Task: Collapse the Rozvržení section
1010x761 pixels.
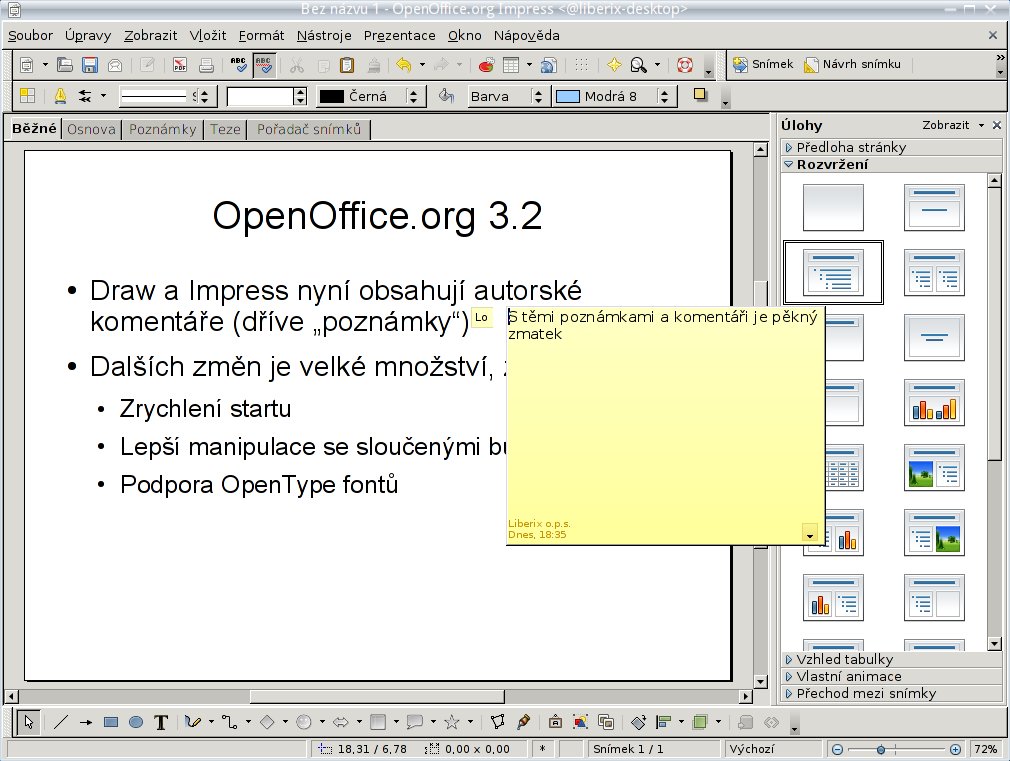Action: pos(891,164)
